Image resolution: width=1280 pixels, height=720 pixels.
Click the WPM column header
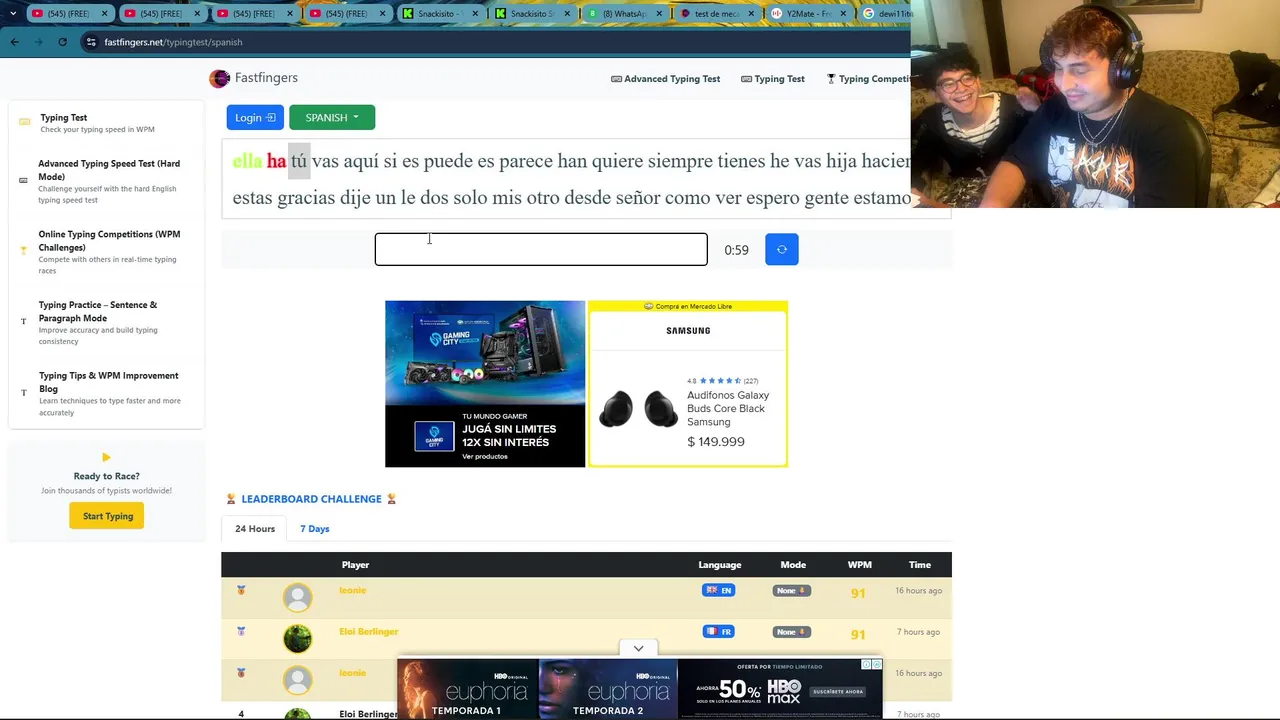[859, 565]
